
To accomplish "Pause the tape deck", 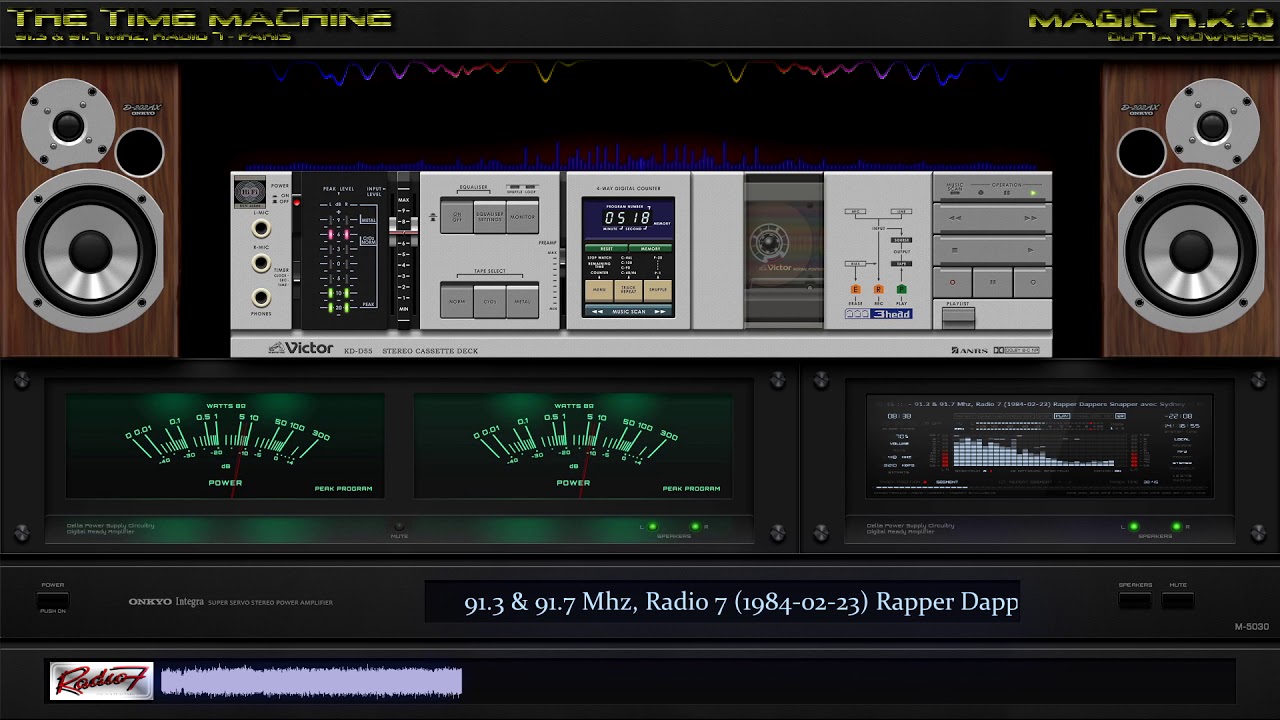I will pyautogui.click(x=993, y=282).
